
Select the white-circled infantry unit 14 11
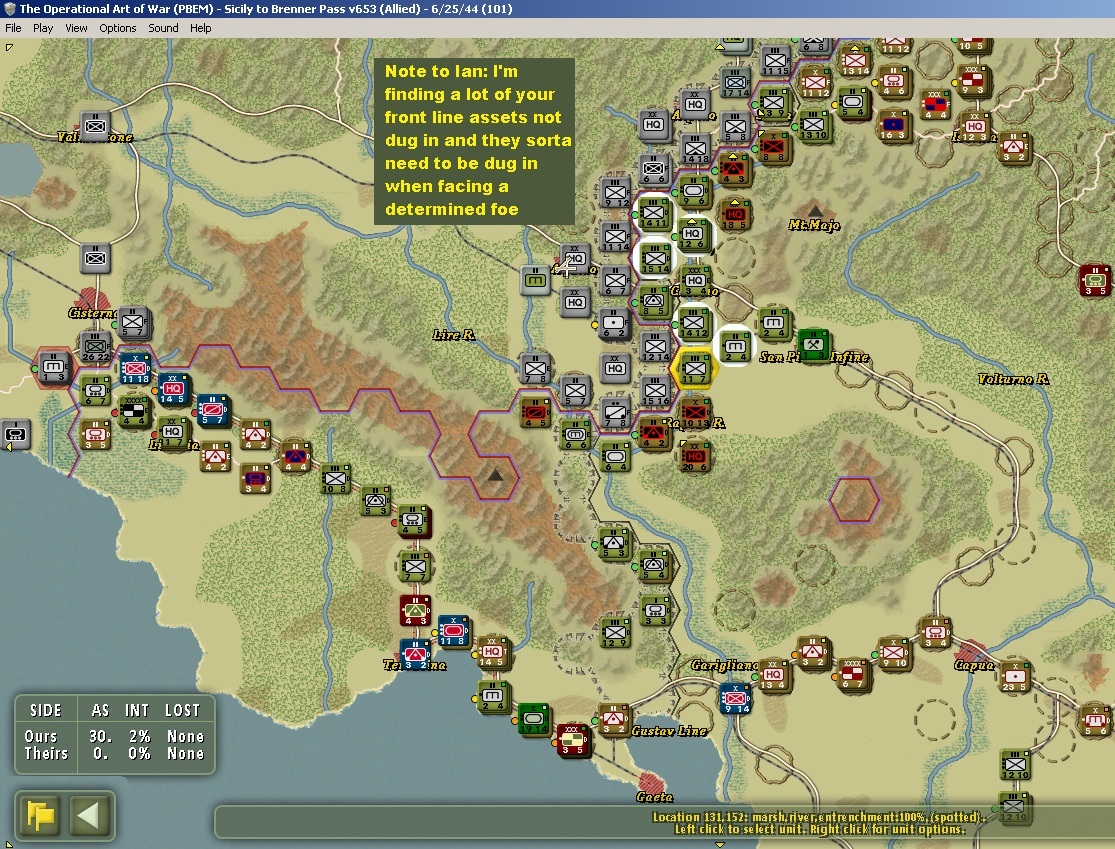click(653, 213)
